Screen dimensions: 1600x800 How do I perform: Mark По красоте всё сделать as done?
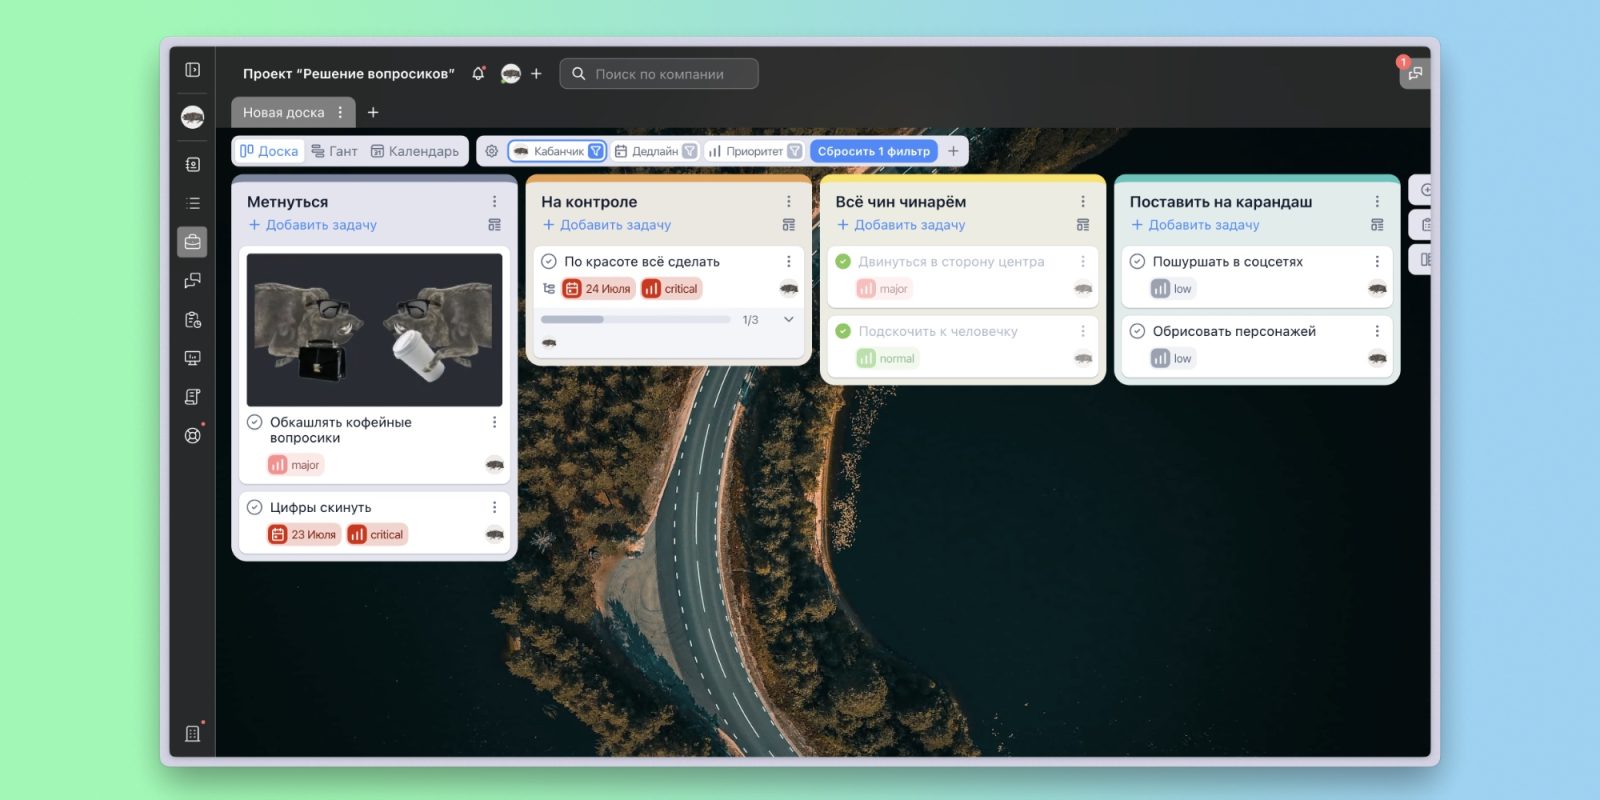coord(549,262)
